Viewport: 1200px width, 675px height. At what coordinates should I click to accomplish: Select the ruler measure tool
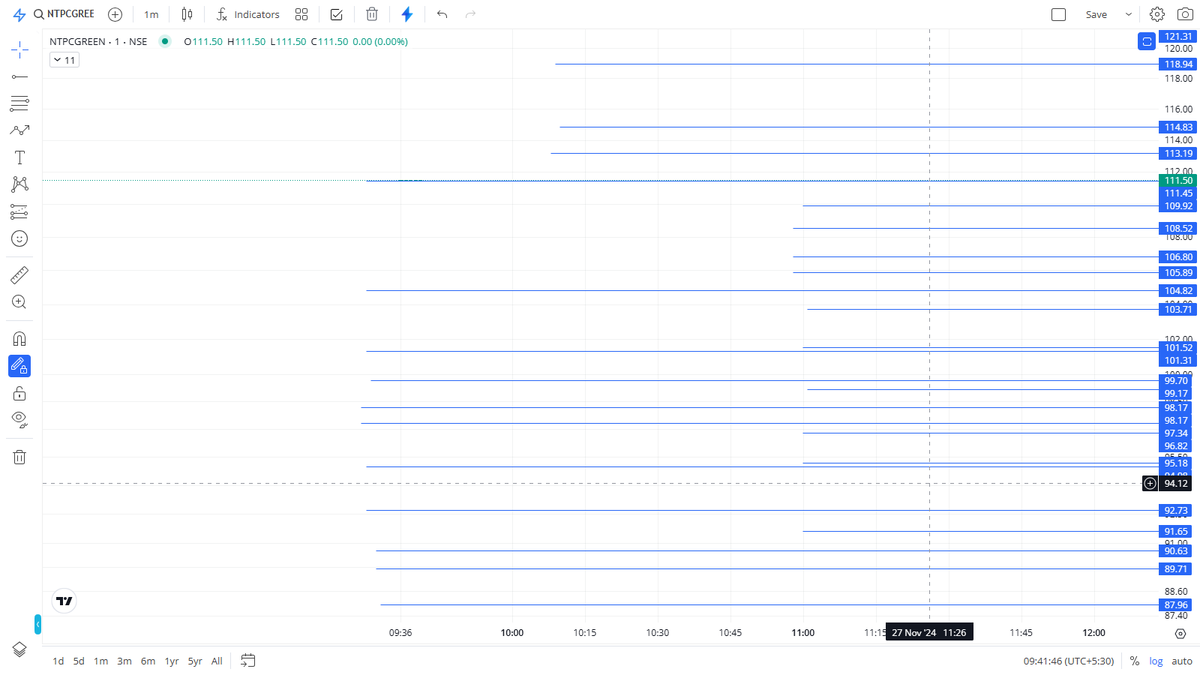[x=19, y=274]
